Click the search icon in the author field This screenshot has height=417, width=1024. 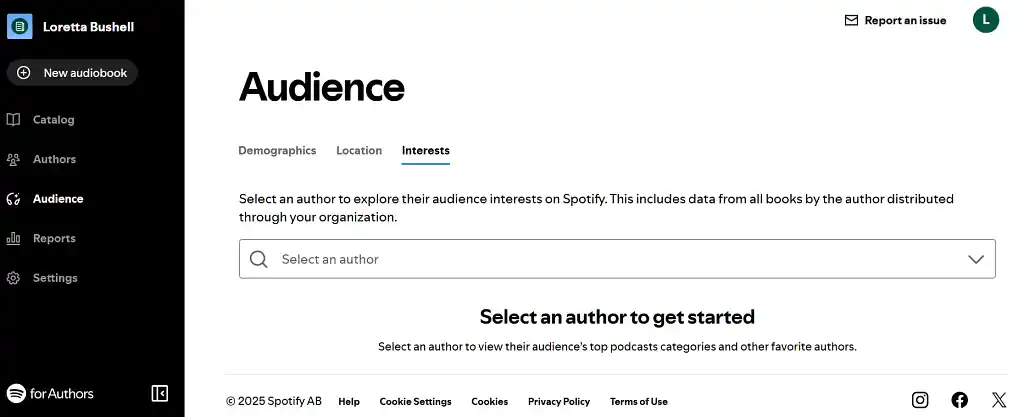click(259, 259)
